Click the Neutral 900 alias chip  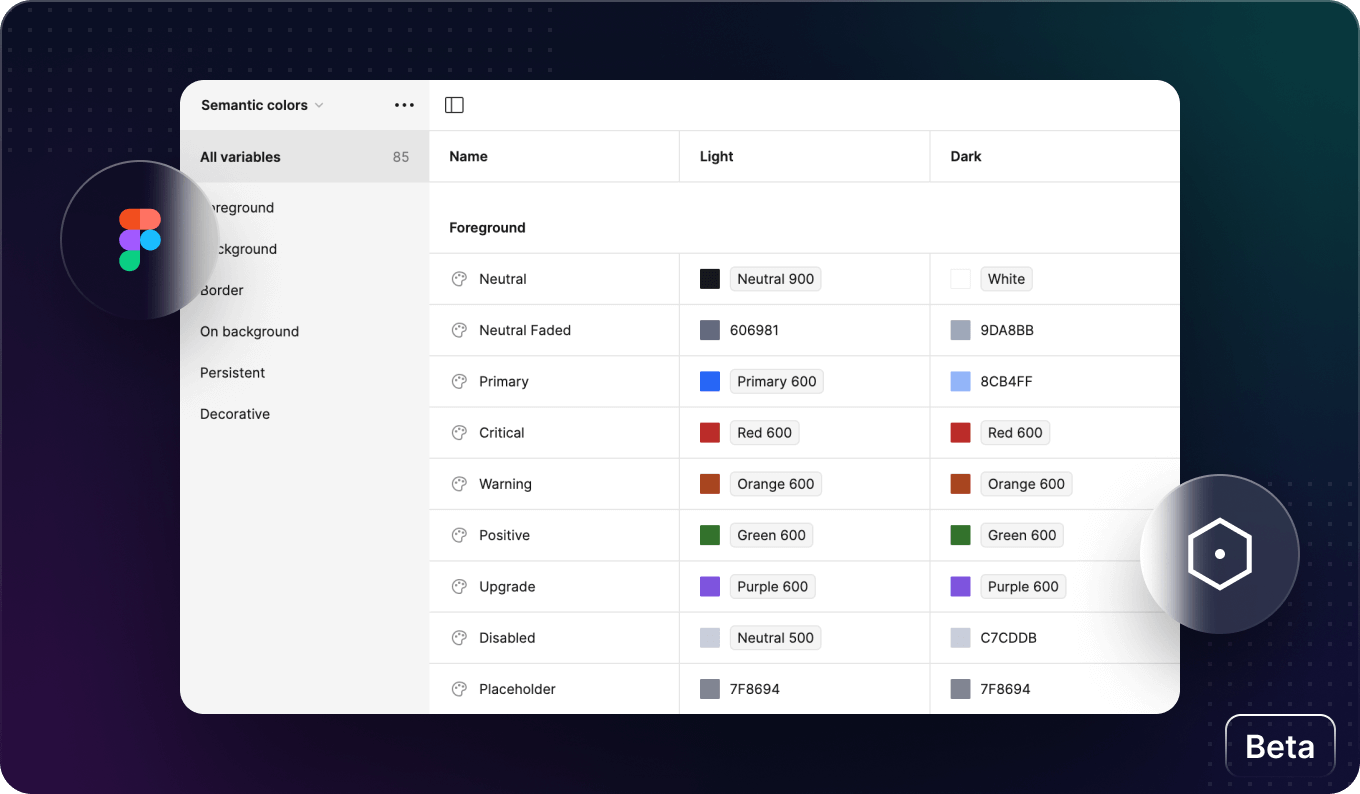775,279
